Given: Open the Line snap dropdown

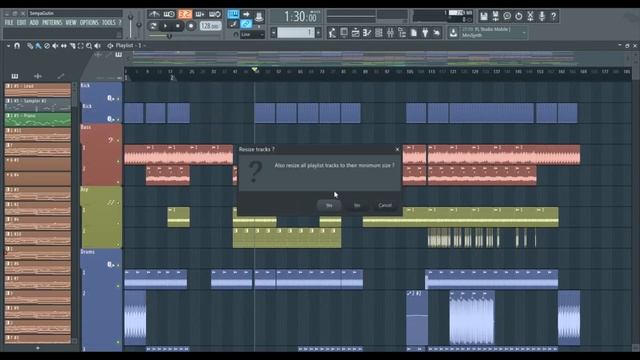Looking at the screenshot, I should (252, 35).
